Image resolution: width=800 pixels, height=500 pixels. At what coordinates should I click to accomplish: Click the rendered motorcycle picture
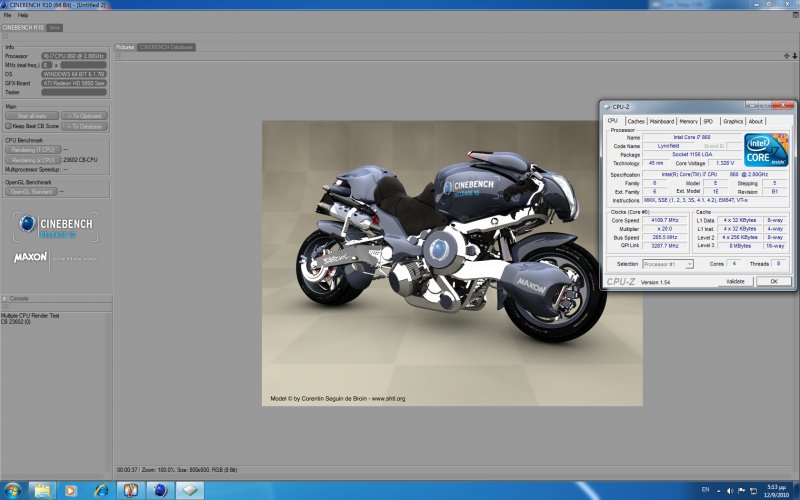click(x=452, y=263)
